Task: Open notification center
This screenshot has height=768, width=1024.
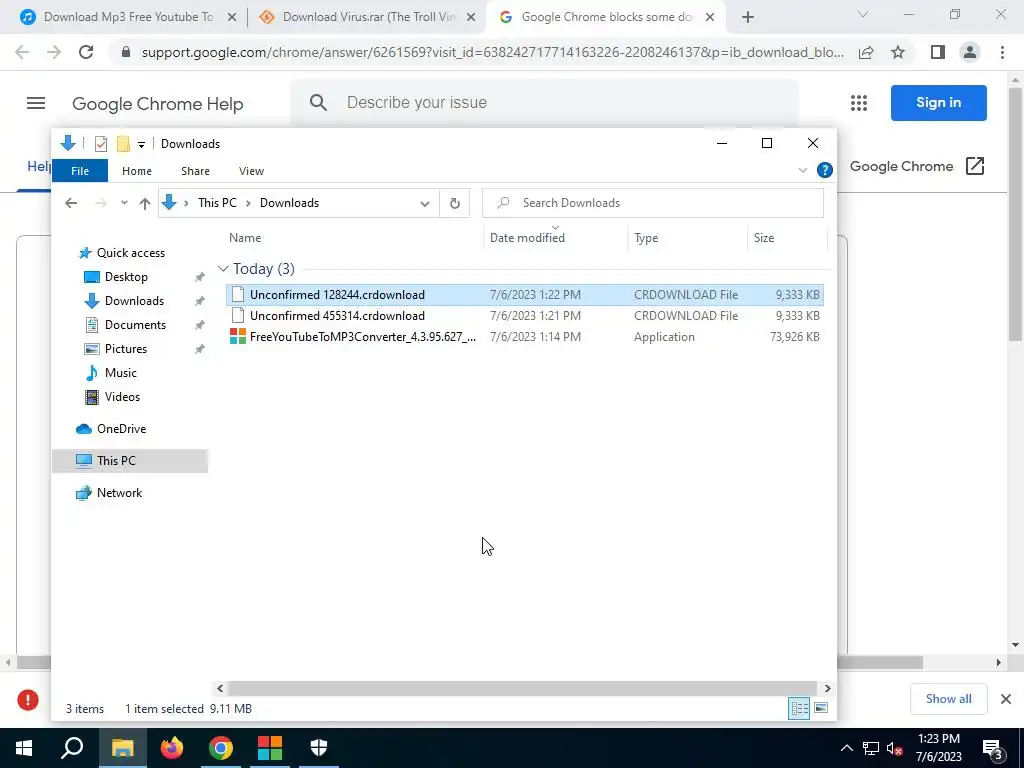Action: (993, 748)
